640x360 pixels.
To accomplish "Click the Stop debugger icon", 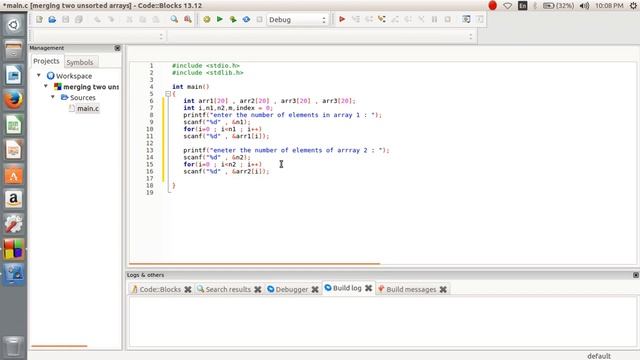I will pos(448,19).
